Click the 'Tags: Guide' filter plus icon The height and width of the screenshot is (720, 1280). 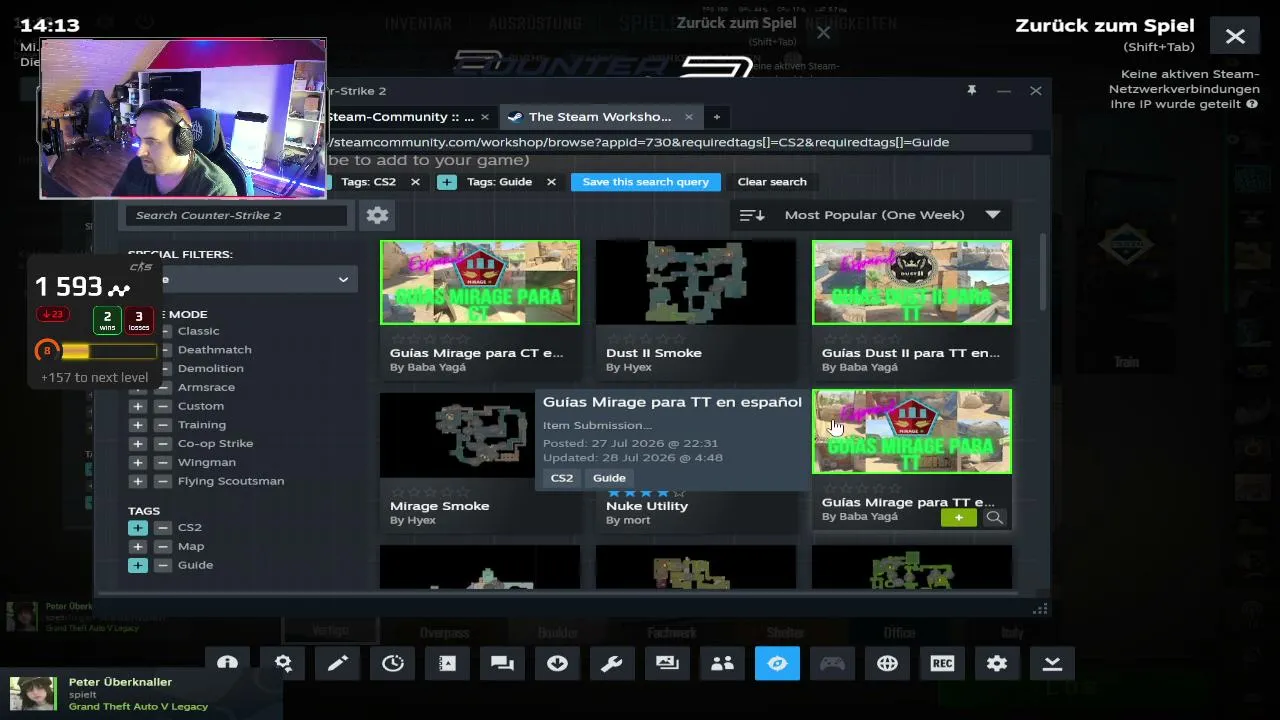coord(447,182)
